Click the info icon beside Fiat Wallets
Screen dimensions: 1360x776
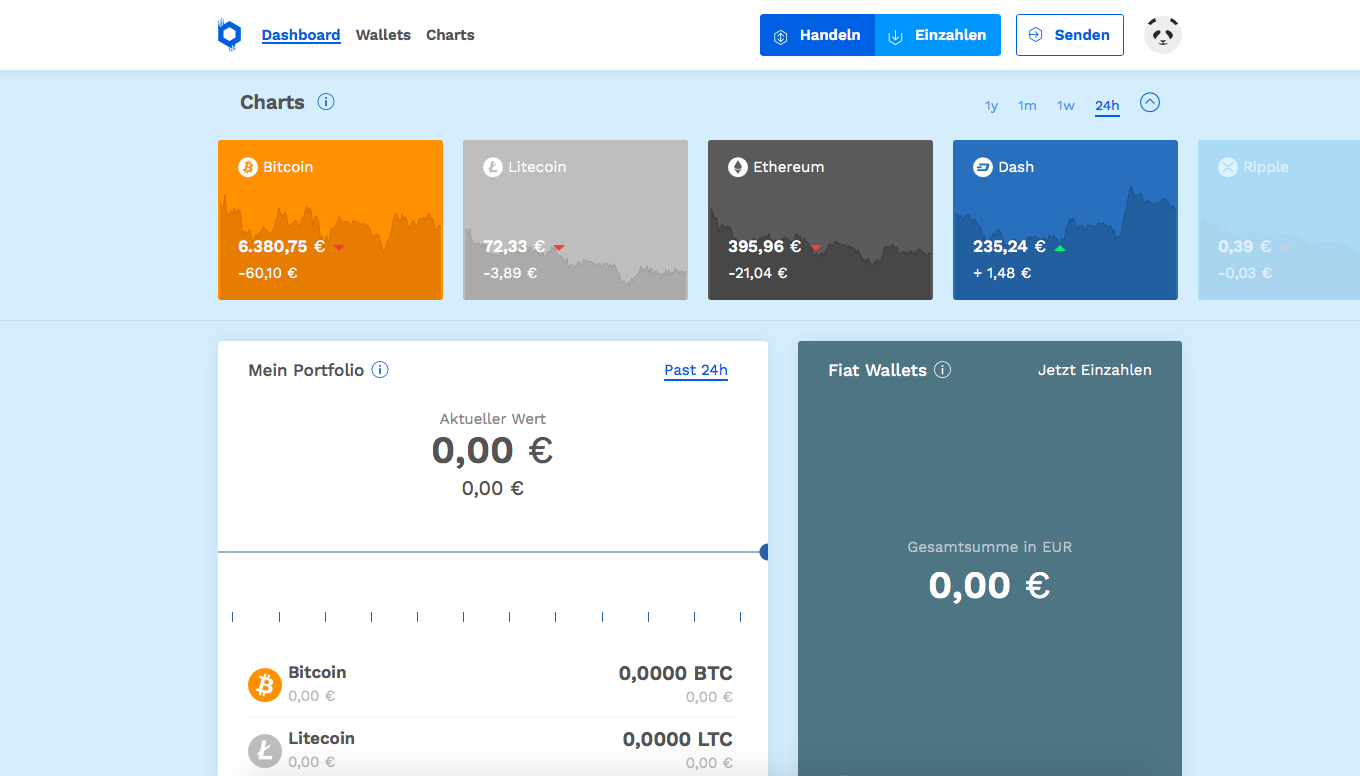(x=942, y=370)
